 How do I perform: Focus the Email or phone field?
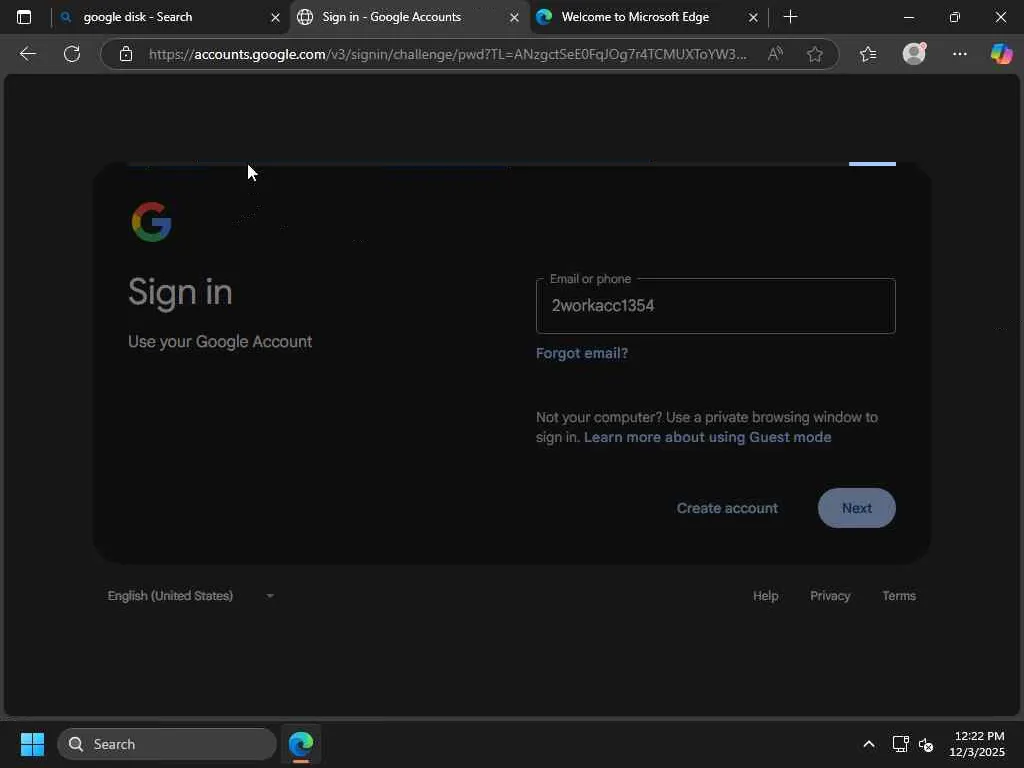click(x=716, y=306)
